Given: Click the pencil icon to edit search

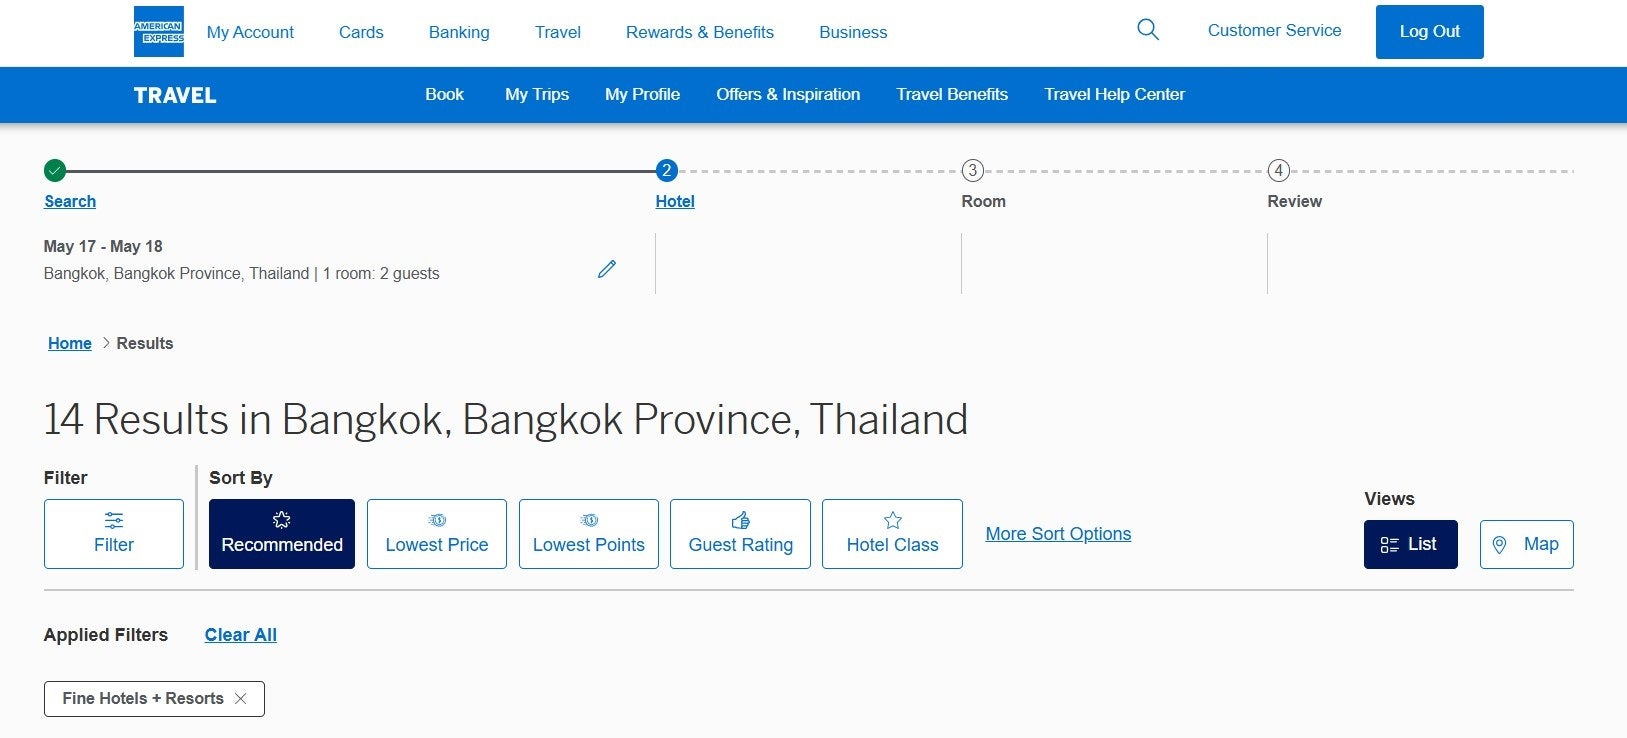Looking at the screenshot, I should 607,269.
